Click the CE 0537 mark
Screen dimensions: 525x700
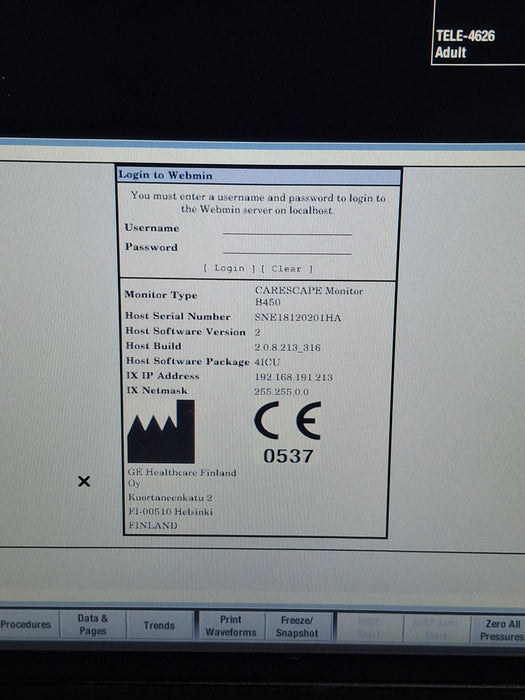[288, 433]
